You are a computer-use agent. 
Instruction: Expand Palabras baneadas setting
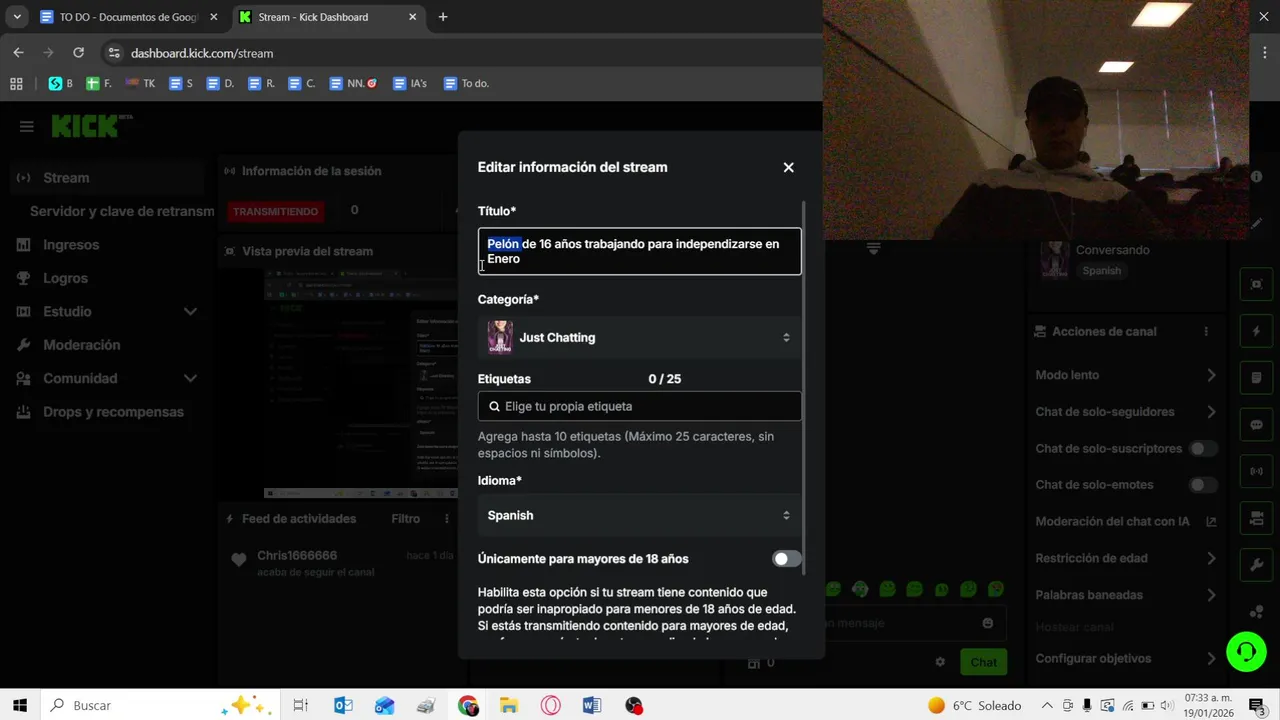coord(1126,595)
